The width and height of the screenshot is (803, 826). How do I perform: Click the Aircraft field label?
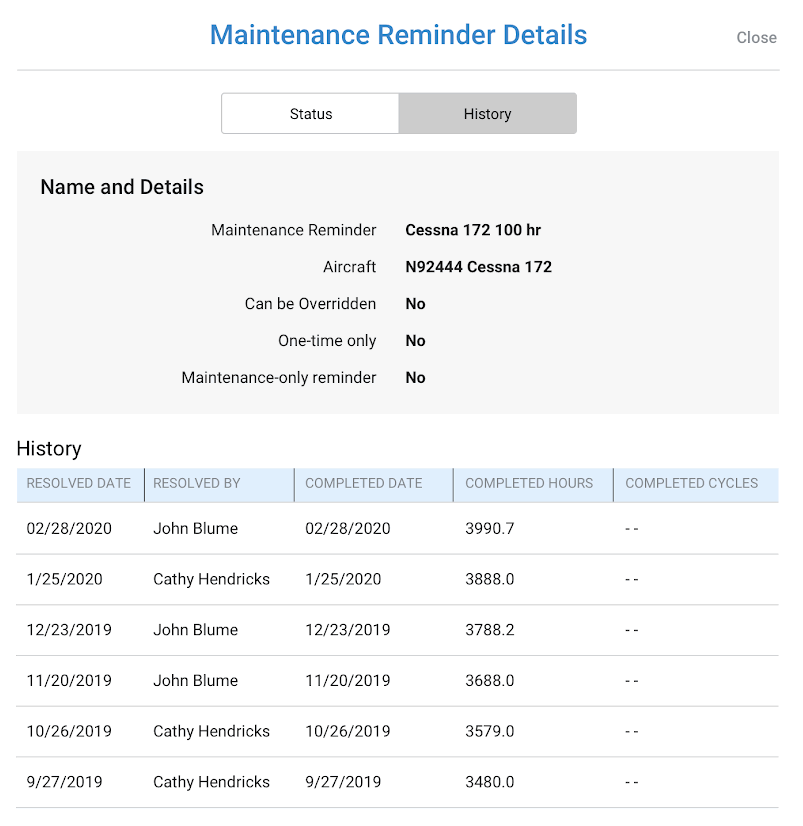pos(349,267)
